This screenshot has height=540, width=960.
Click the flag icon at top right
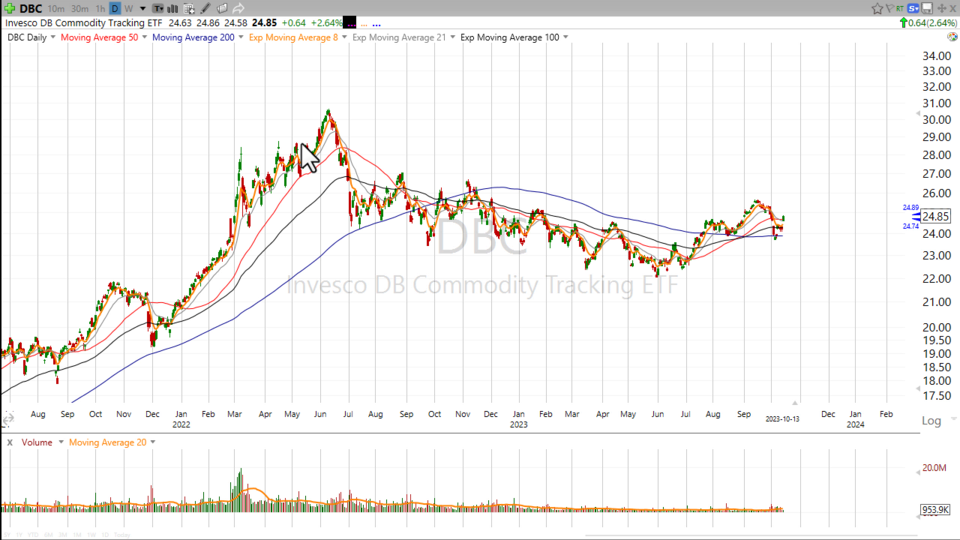tap(890, 9)
